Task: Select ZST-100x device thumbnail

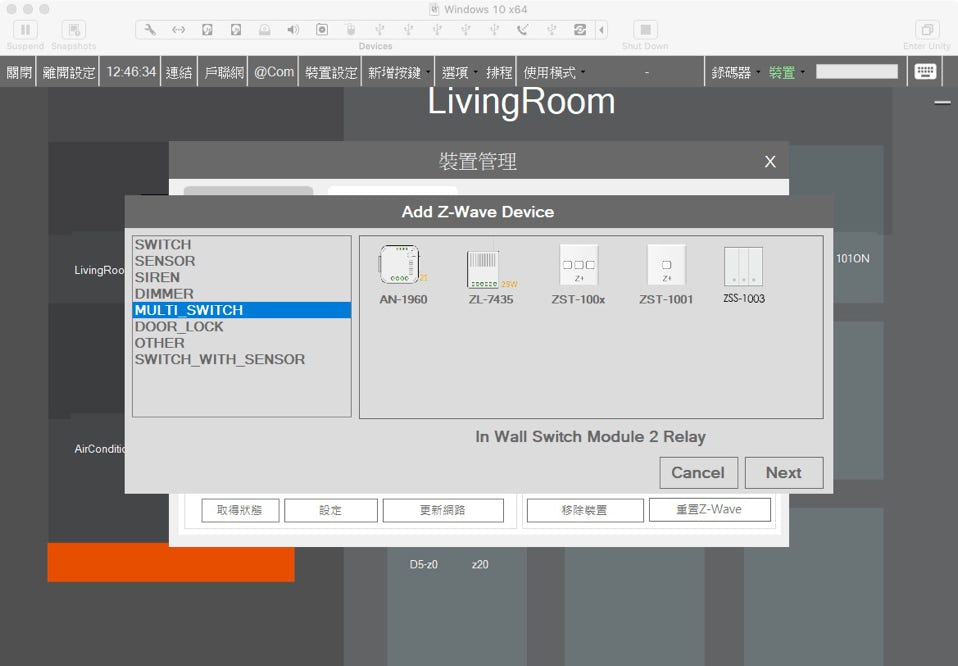Action: (x=578, y=275)
